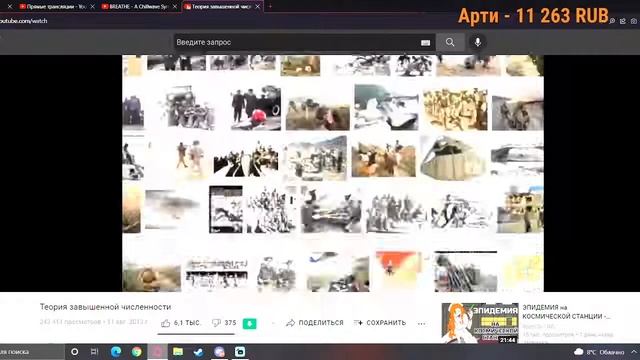This screenshot has height=360, width=640.
Task: Open the pink active browser taskbar icon
Action: (x=158, y=351)
